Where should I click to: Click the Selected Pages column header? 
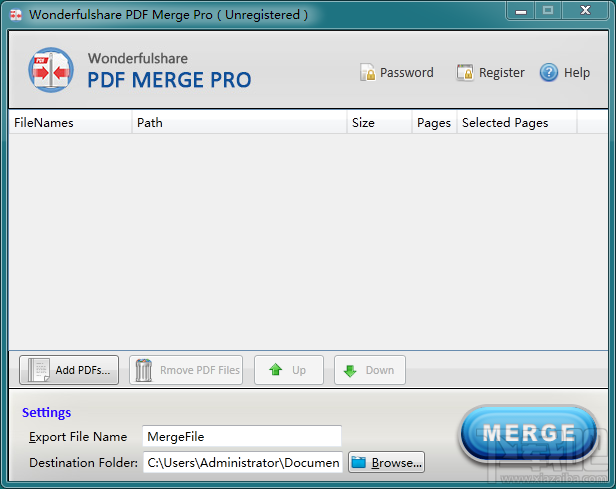pyautogui.click(x=517, y=123)
